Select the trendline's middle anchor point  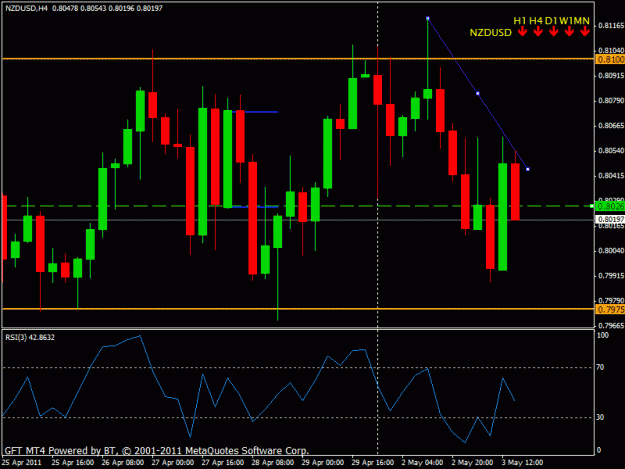tap(478, 94)
